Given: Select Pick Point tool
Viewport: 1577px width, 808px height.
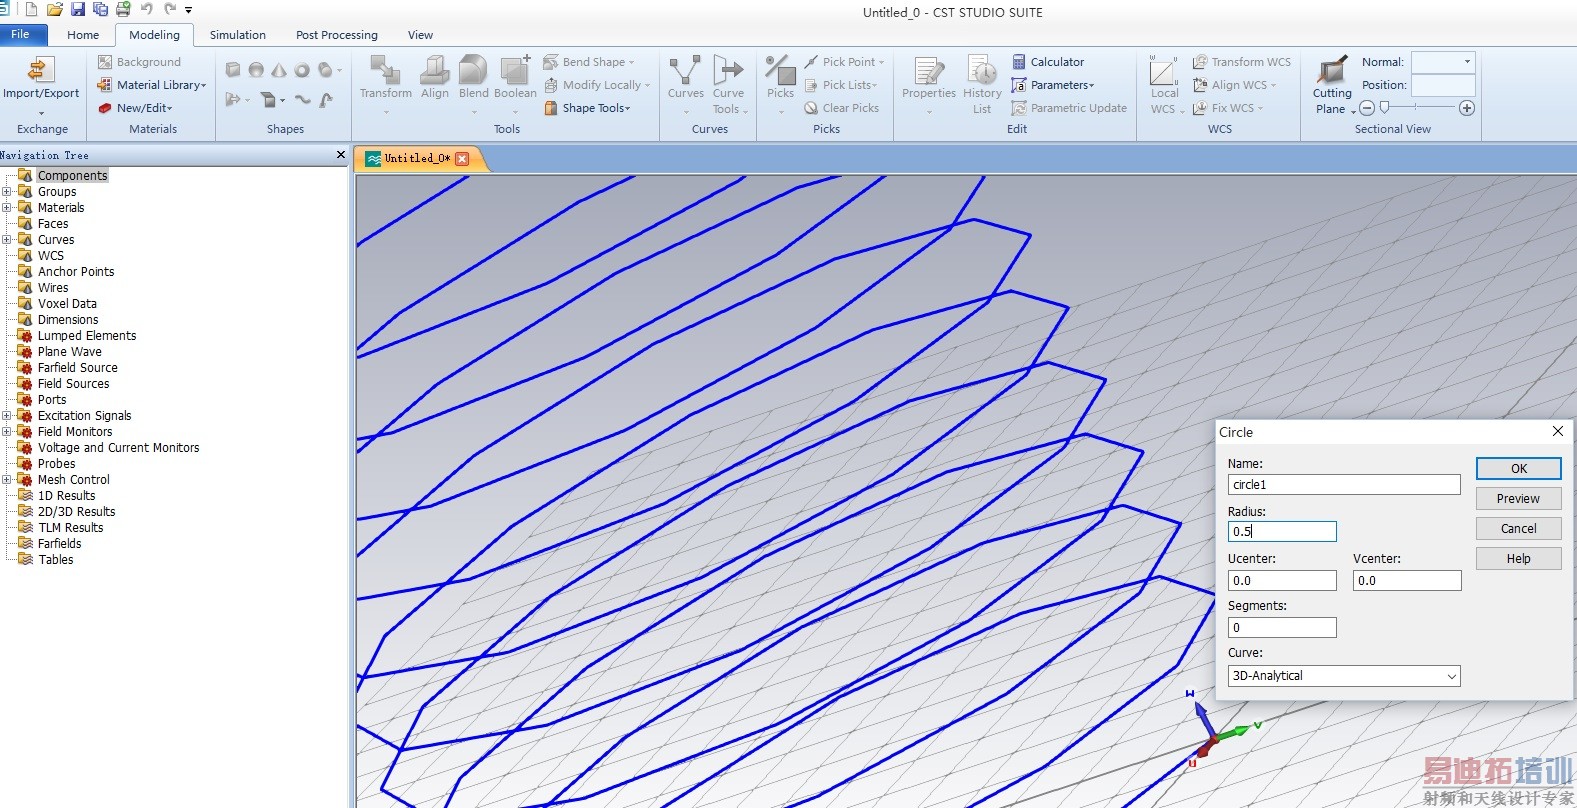Looking at the screenshot, I should click(845, 62).
